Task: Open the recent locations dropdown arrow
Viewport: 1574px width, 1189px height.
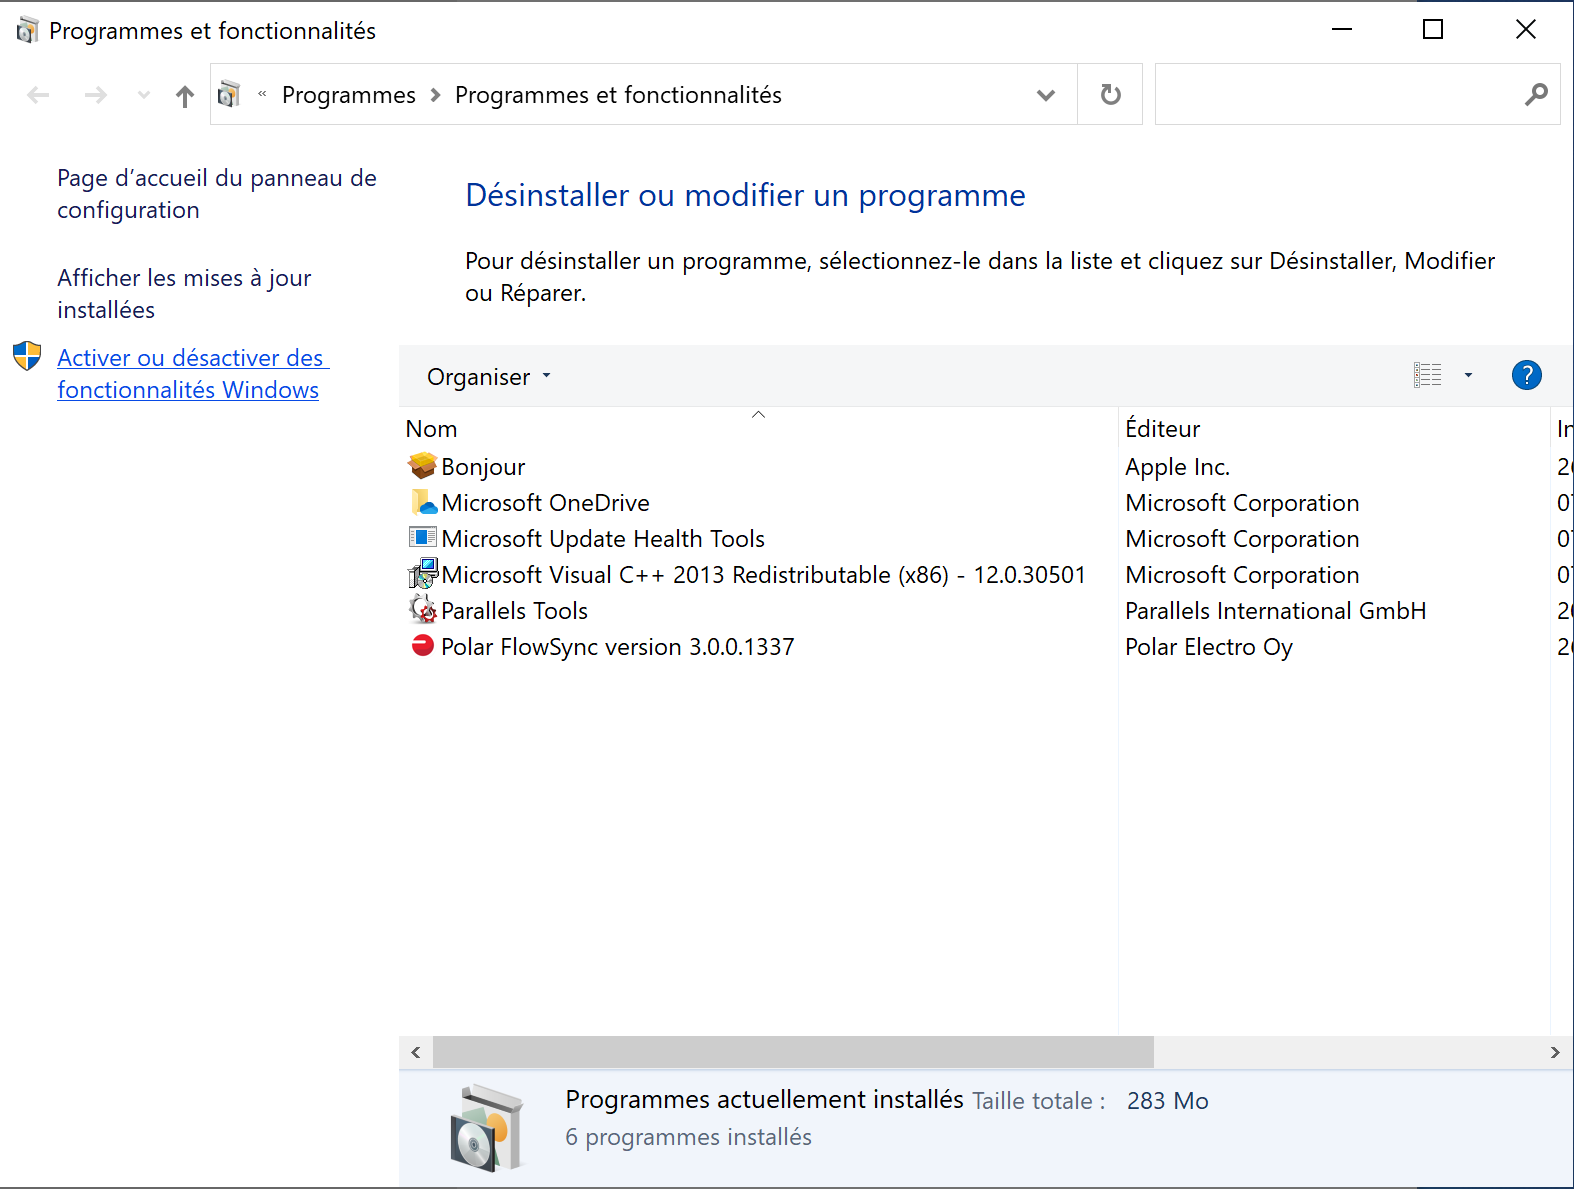Action: pyautogui.click(x=144, y=96)
